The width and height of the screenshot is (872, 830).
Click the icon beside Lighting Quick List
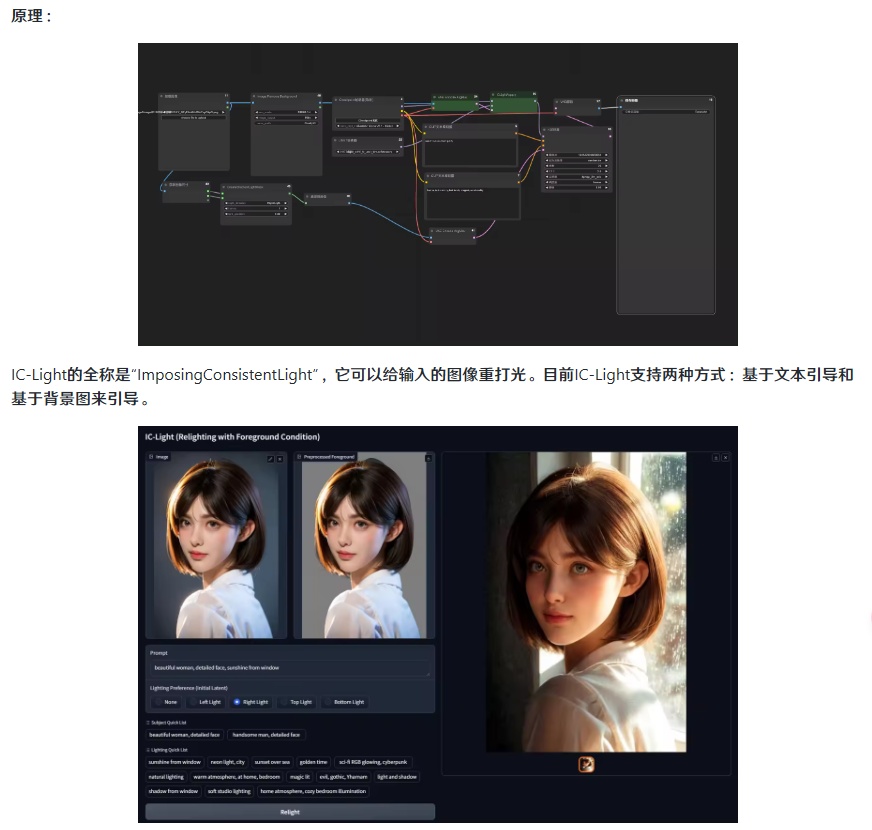tap(148, 750)
